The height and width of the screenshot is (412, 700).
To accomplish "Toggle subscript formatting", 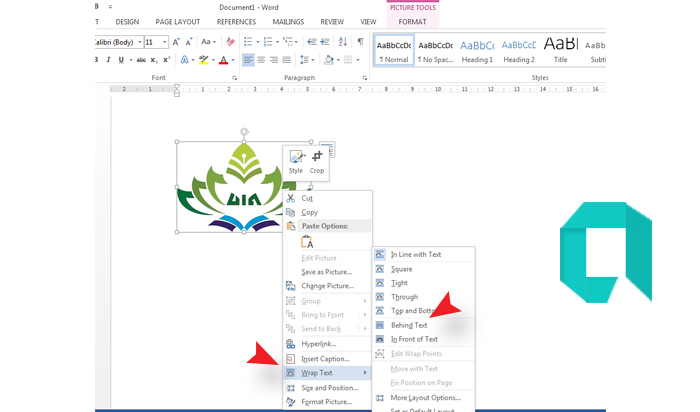I will point(154,60).
